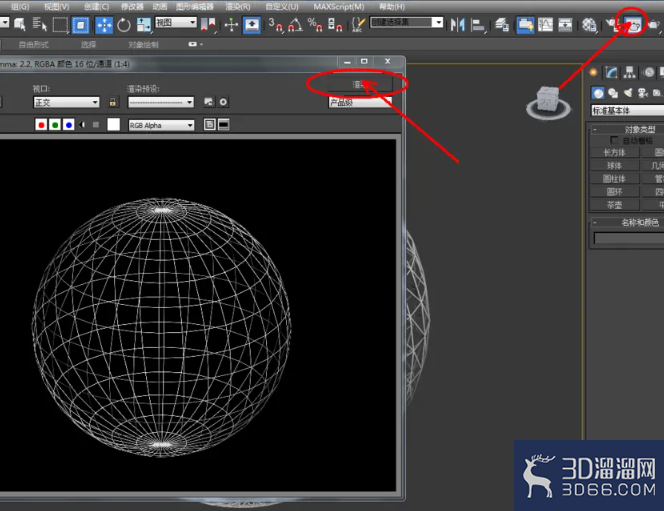Click the Align tool icon
Screen dimensions: 664x511
[478, 25]
